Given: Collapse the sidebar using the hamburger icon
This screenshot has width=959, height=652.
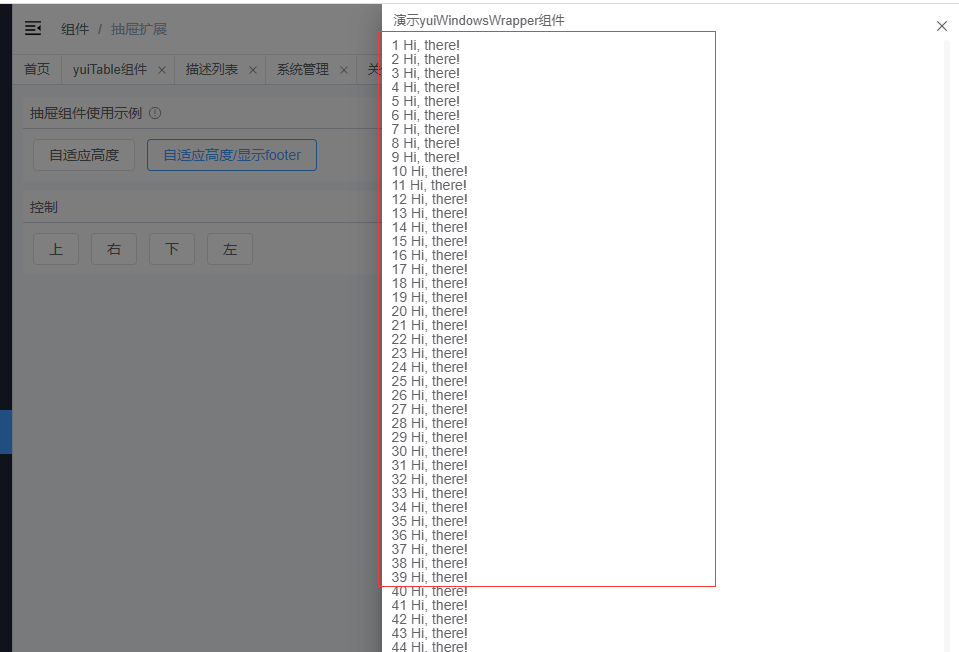Looking at the screenshot, I should (33, 28).
